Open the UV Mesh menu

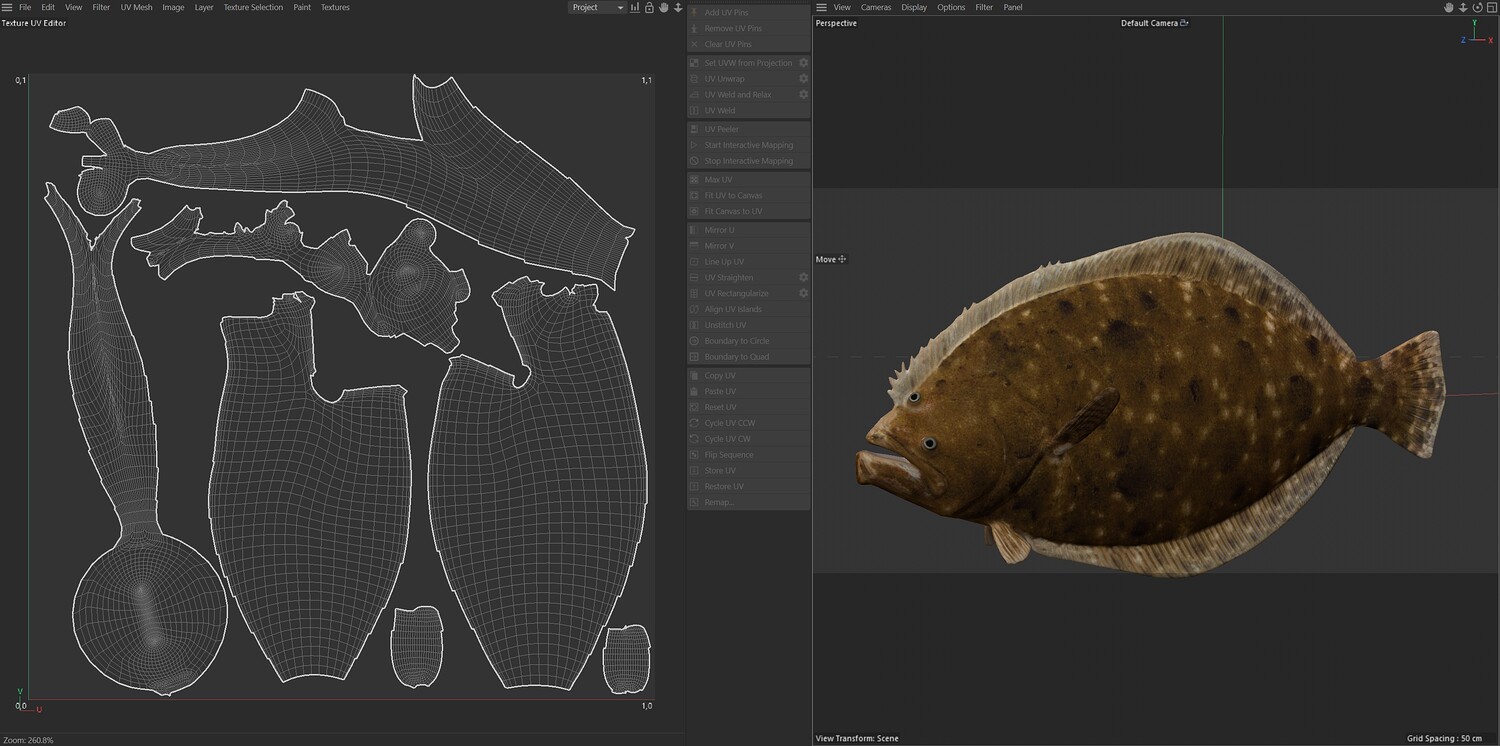136,7
